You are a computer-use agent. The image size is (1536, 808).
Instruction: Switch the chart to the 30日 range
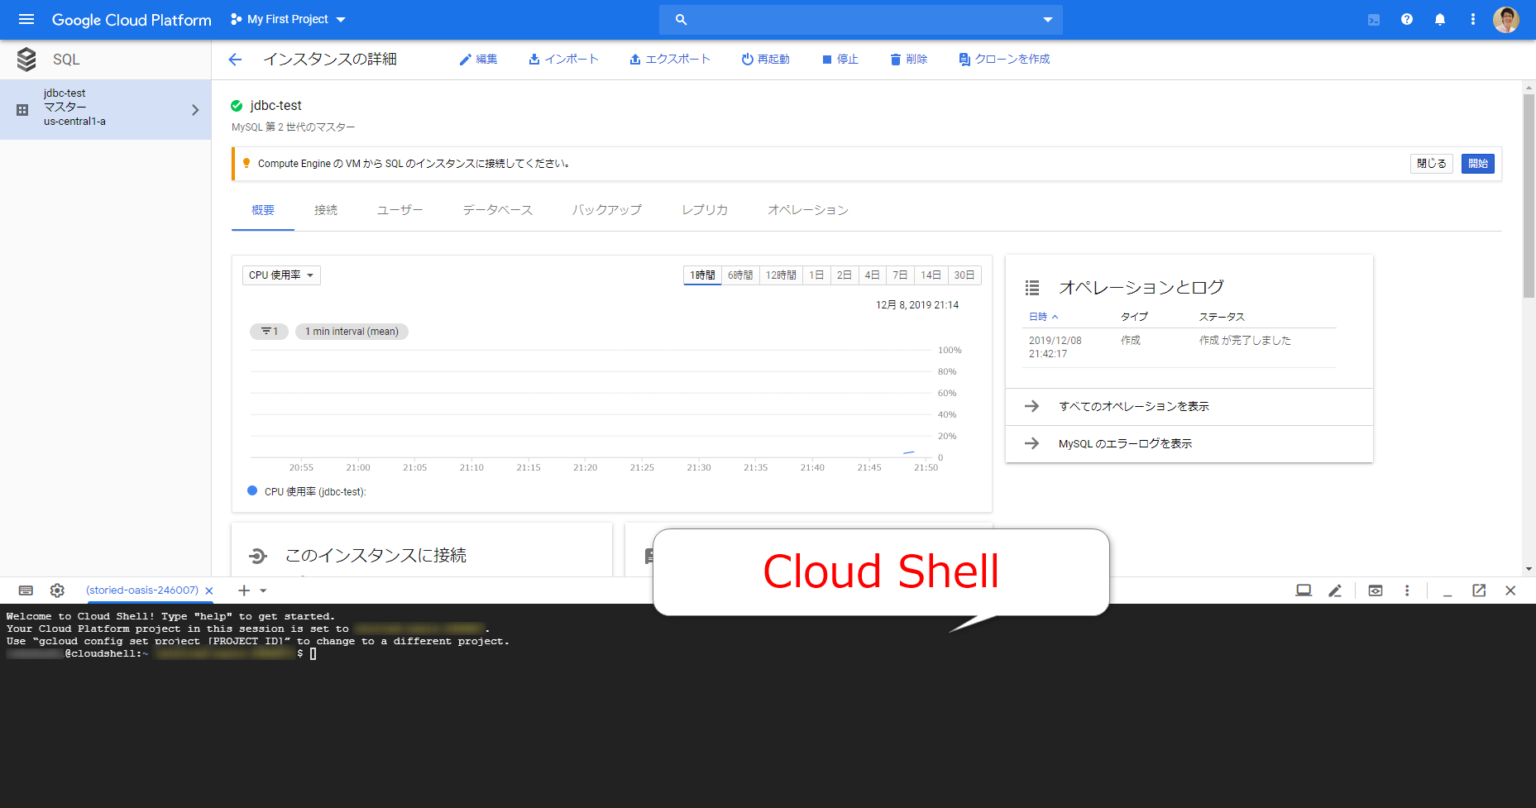[x=963, y=275]
